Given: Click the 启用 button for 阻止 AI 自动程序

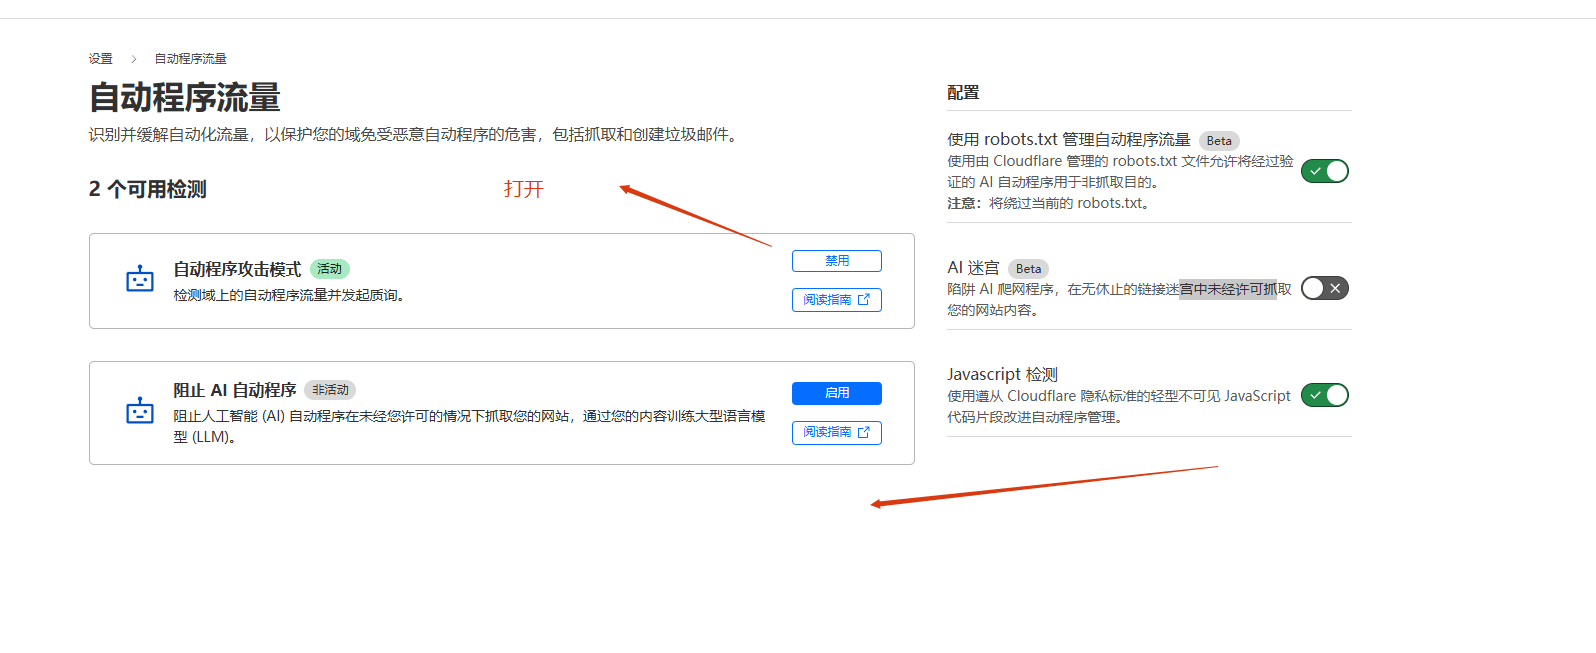Looking at the screenshot, I should tap(837, 393).
